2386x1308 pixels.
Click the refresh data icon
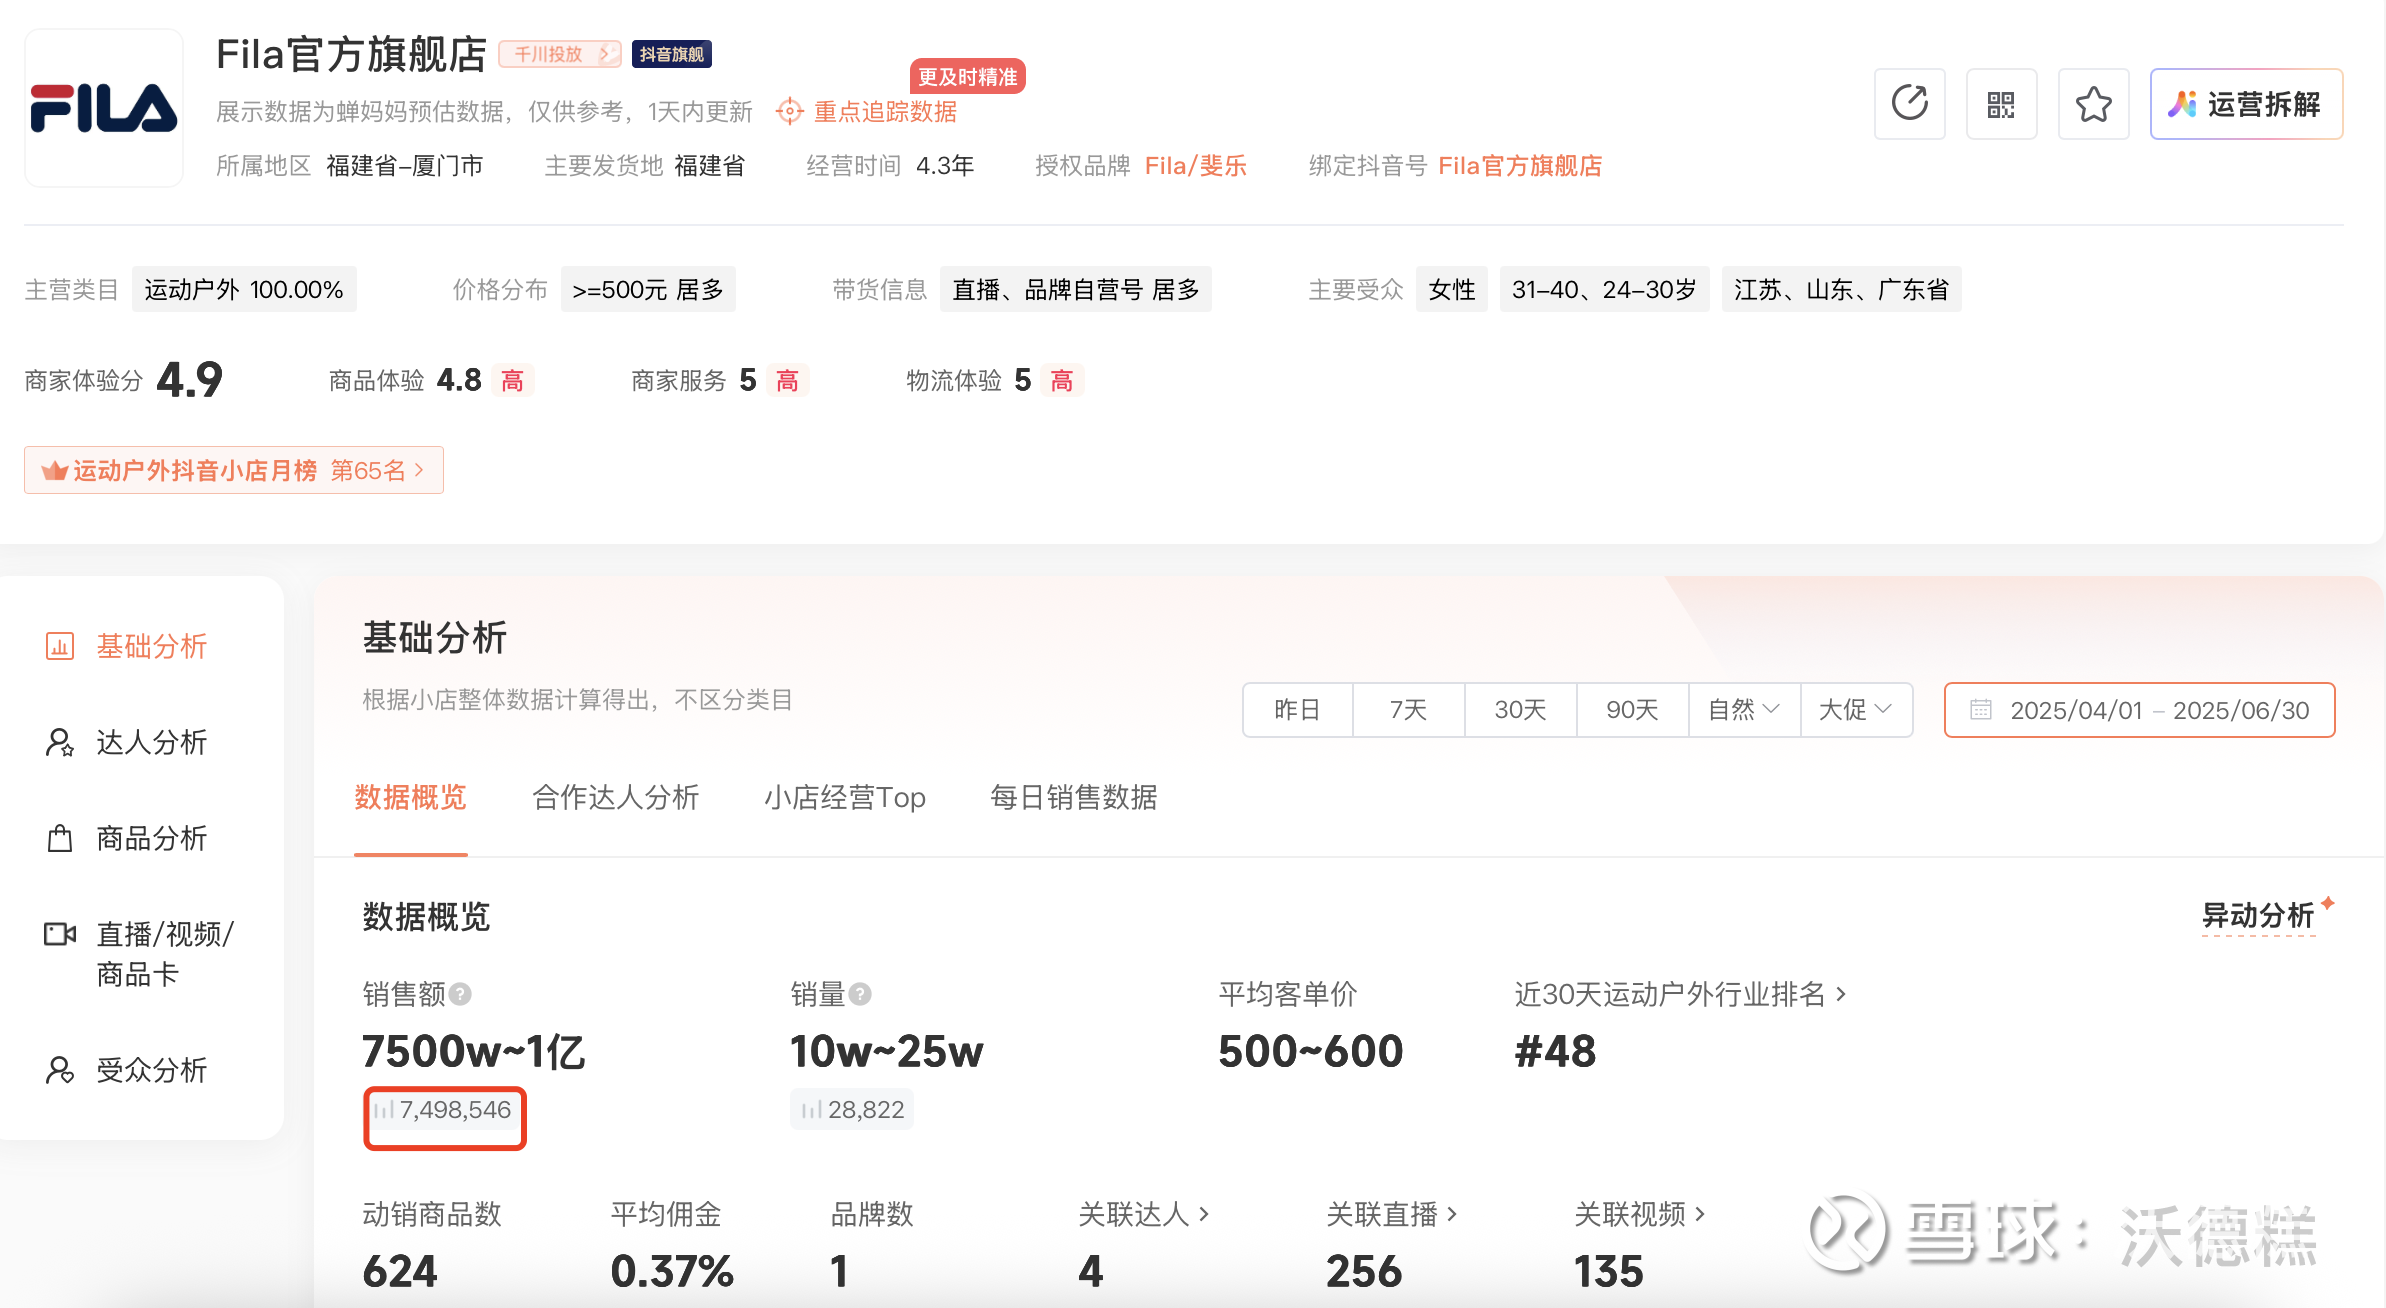[1909, 104]
